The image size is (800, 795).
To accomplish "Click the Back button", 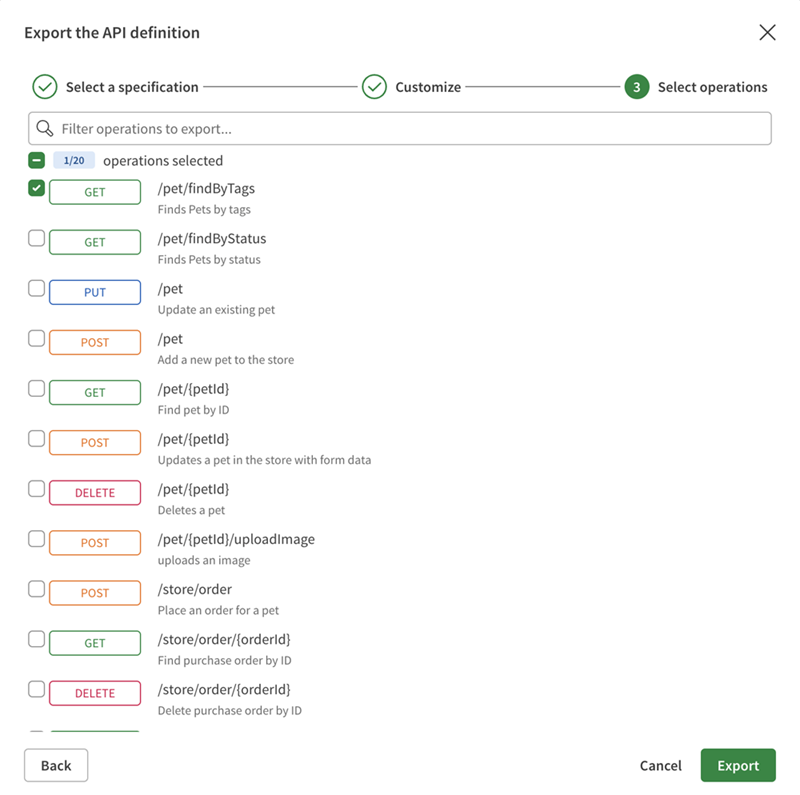I will [56, 765].
